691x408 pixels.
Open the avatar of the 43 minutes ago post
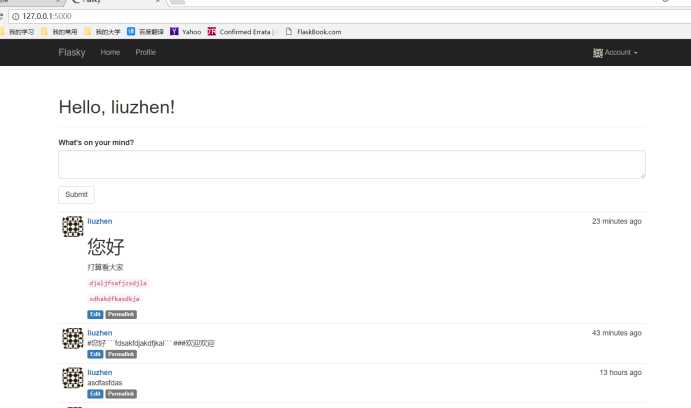tap(73, 338)
